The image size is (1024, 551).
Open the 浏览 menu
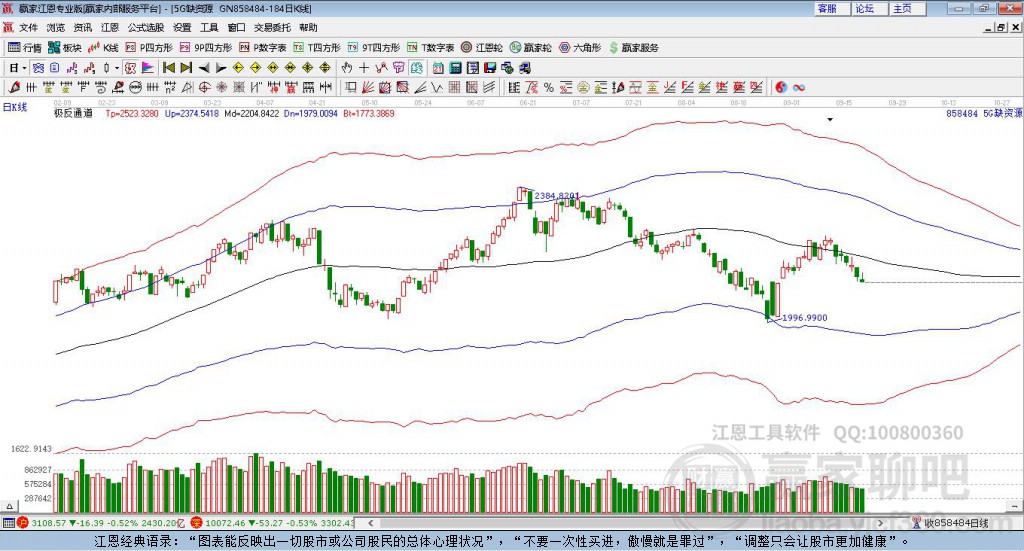click(x=56, y=27)
